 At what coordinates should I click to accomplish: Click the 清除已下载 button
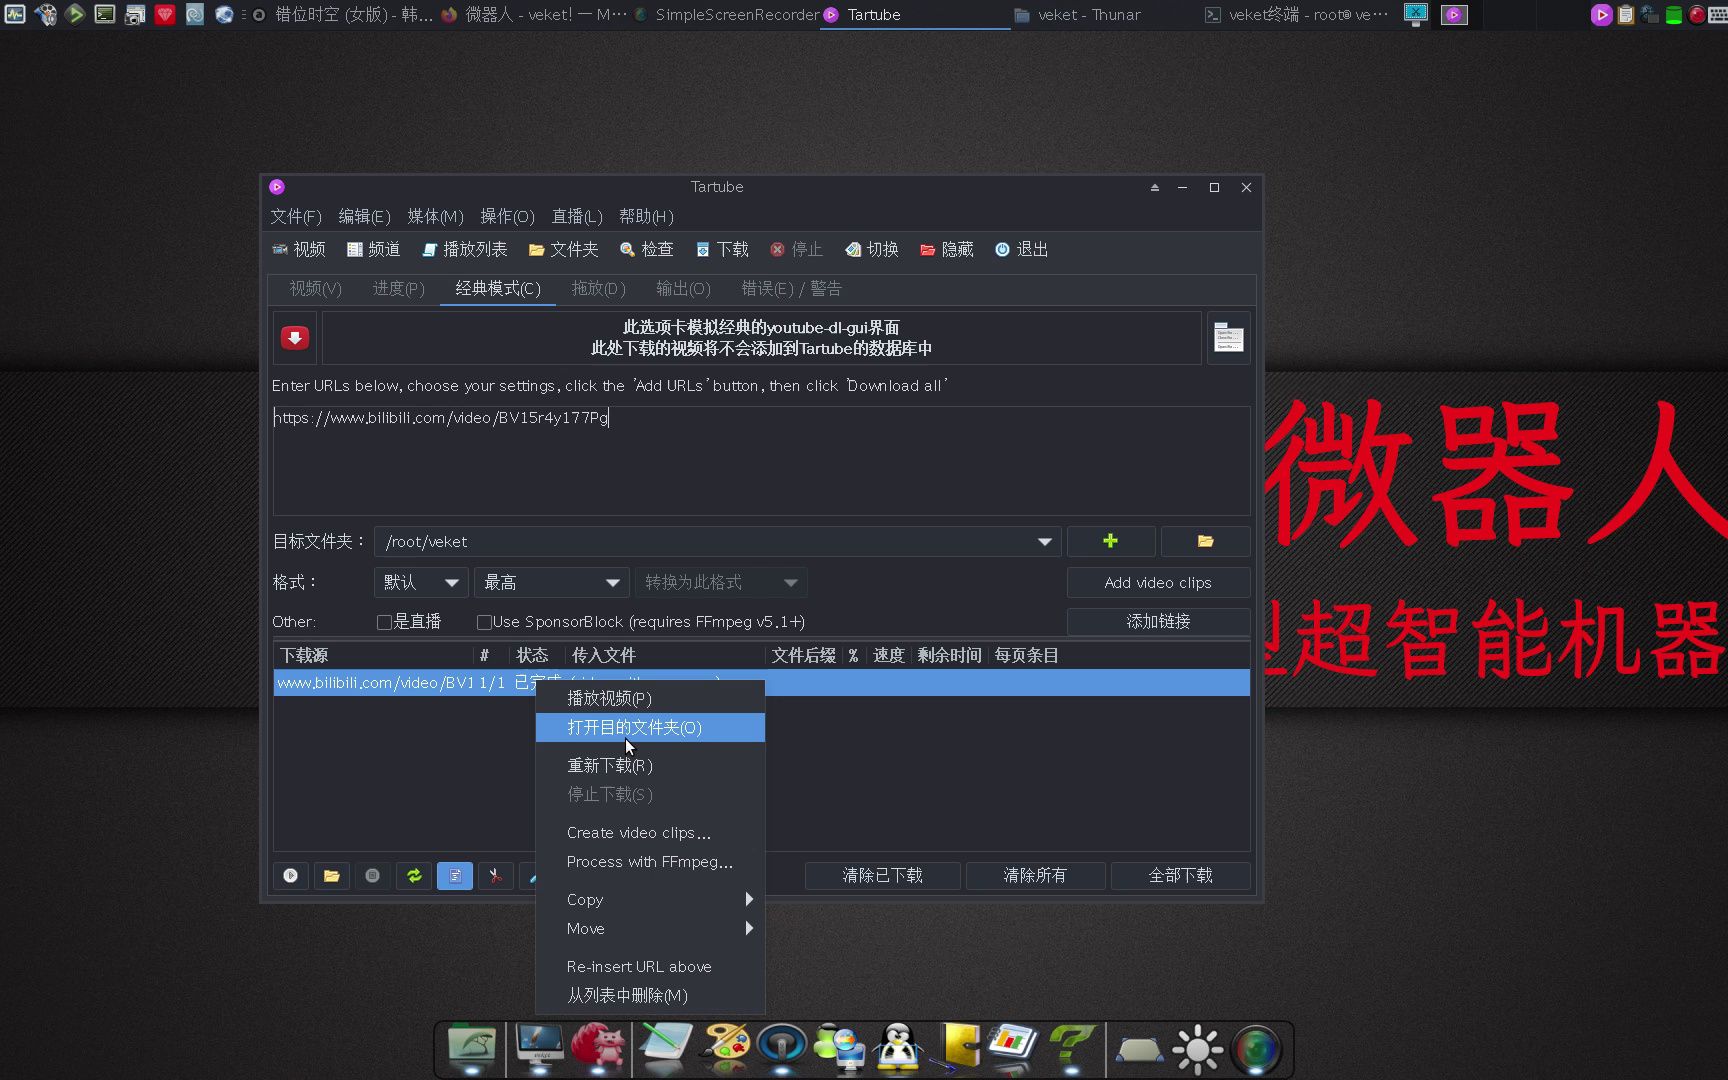(882, 875)
